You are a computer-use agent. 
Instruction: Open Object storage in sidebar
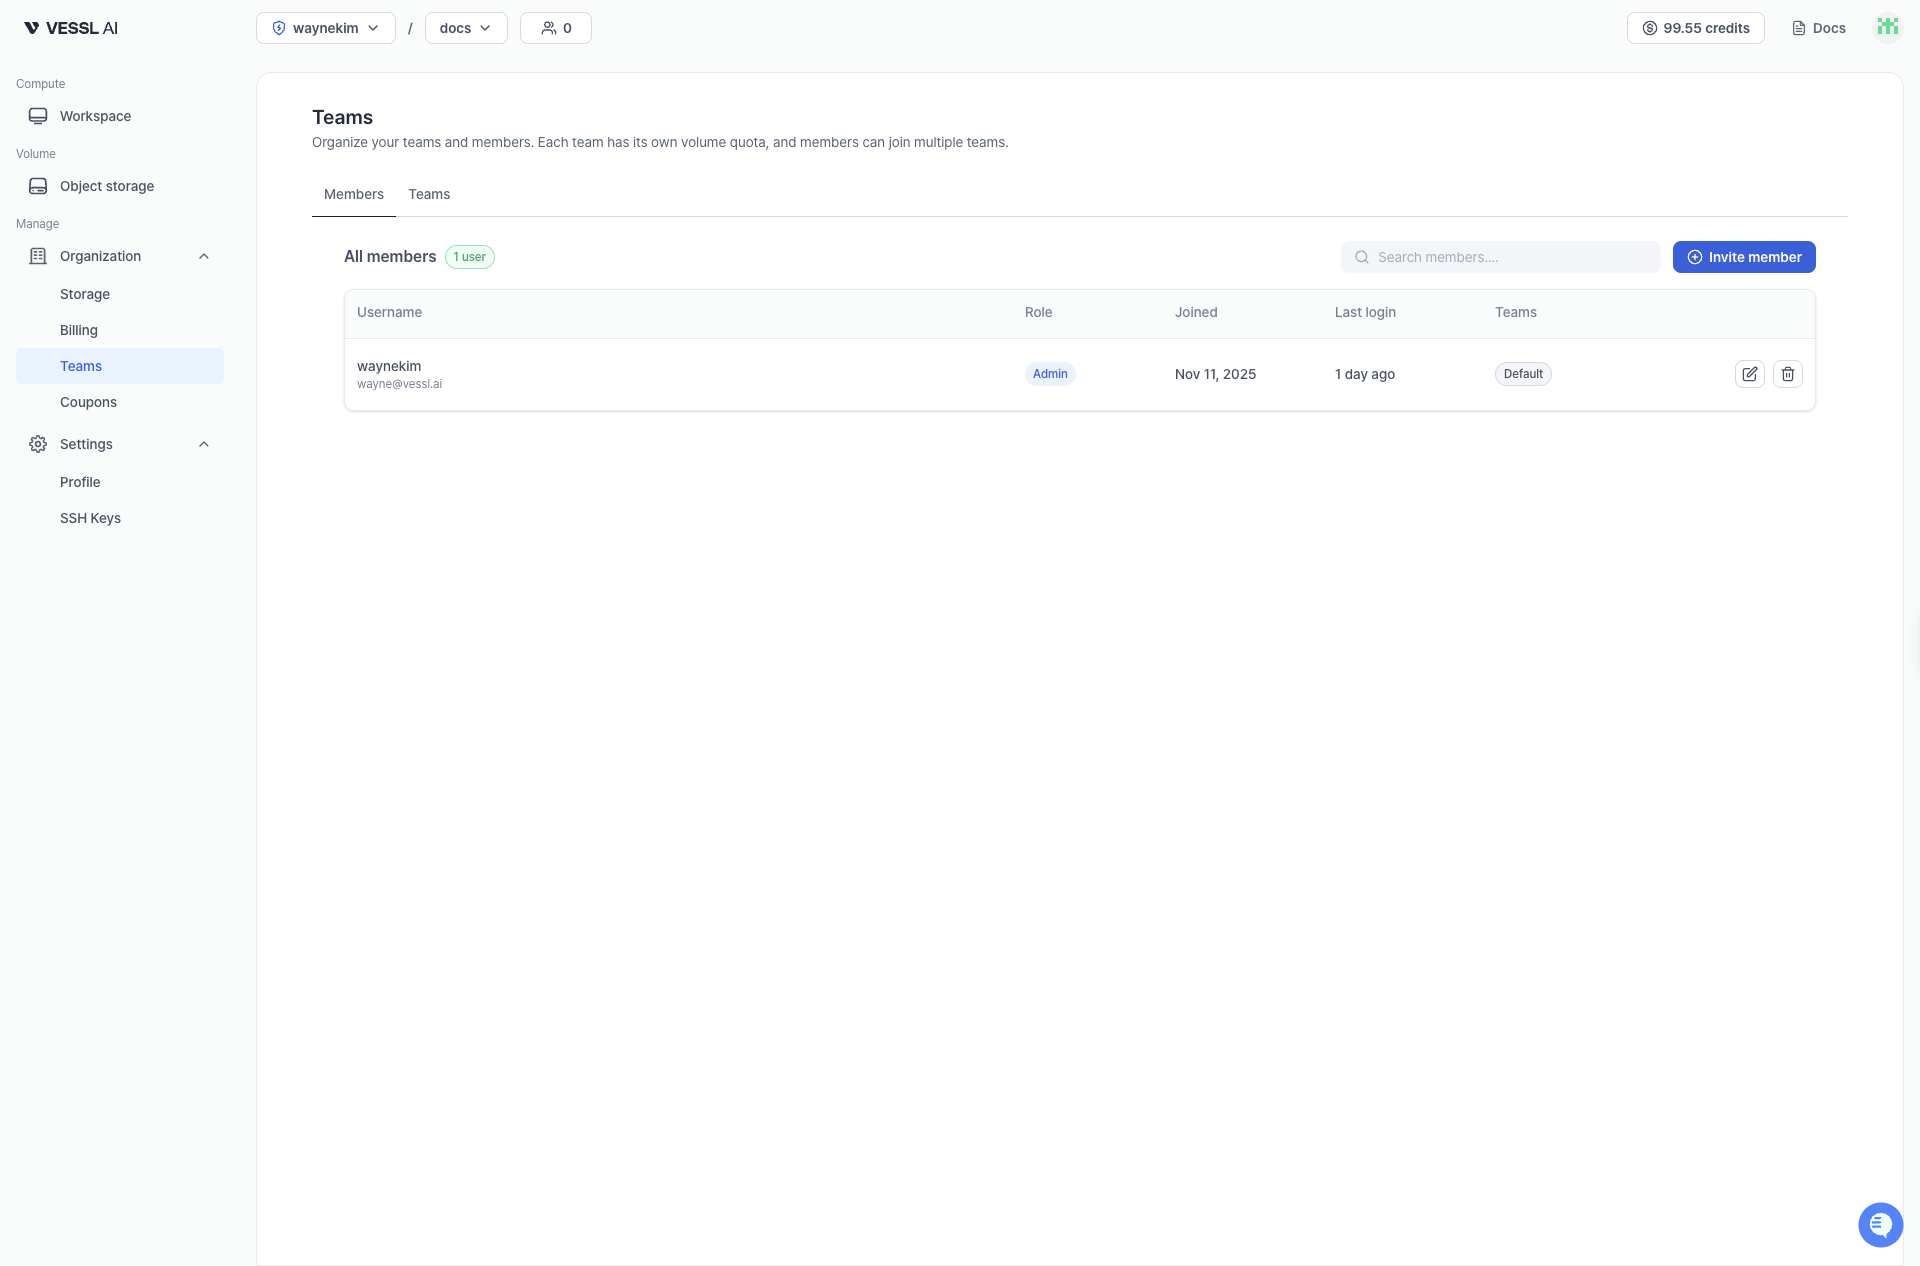[x=106, y=186]
